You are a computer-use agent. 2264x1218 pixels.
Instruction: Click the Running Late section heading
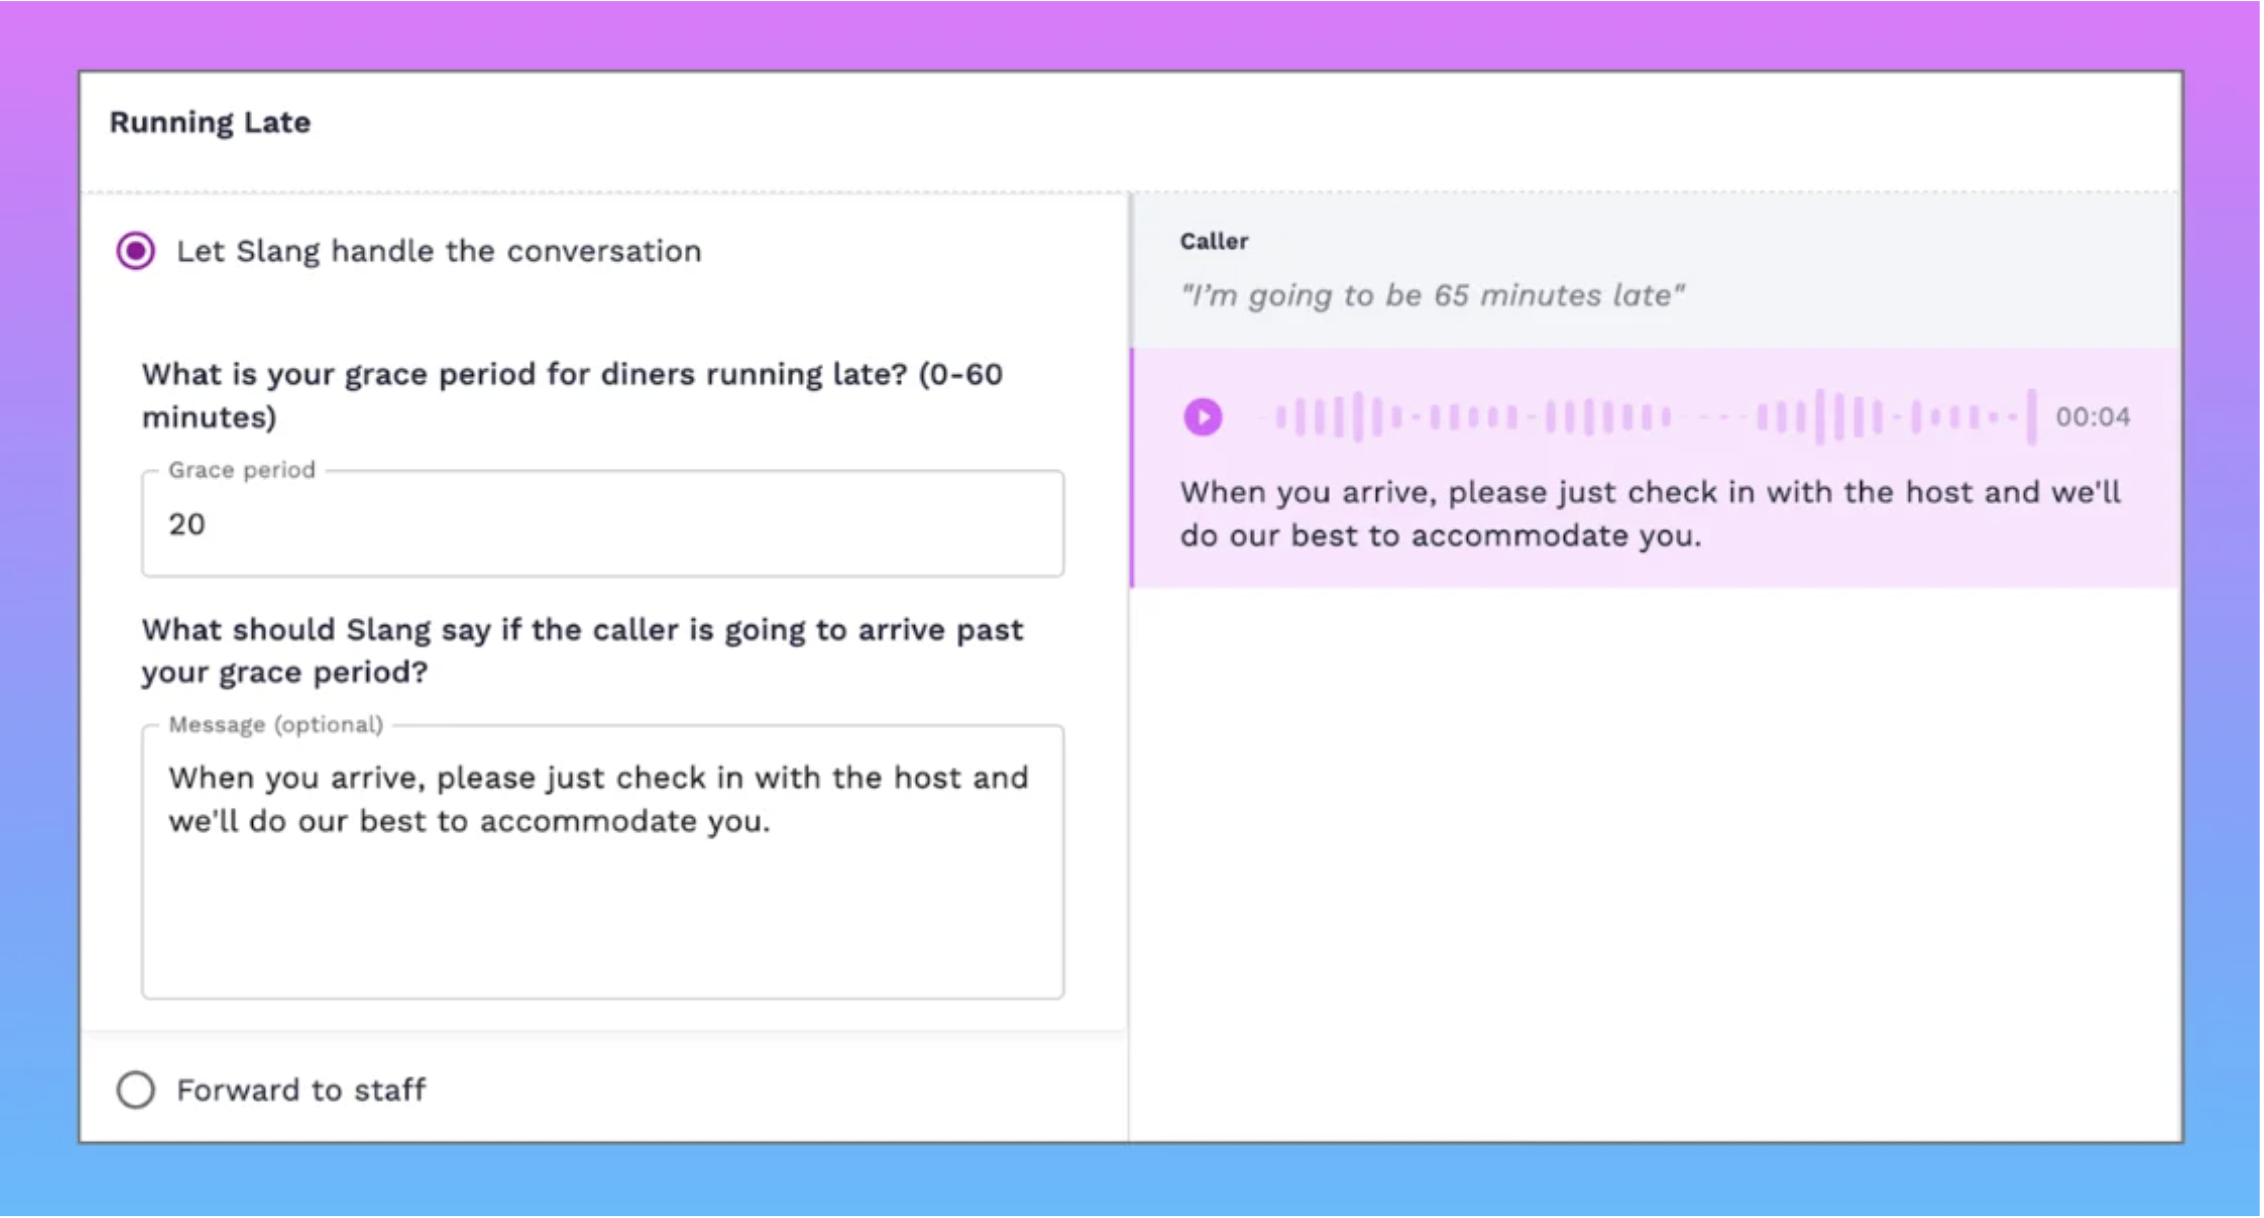click(210, 123)
